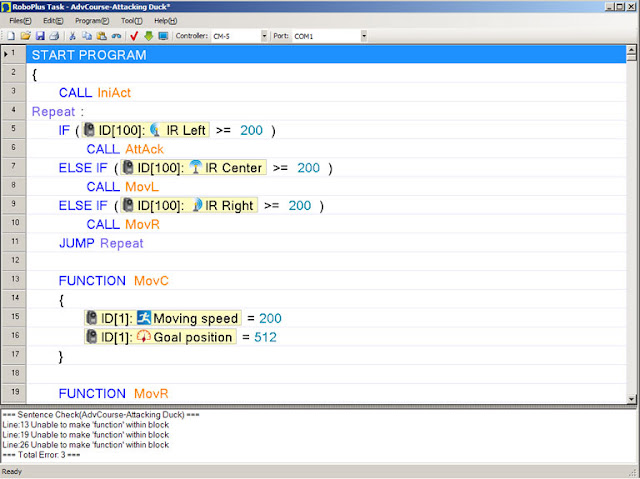This screenshot has width=640, height=479.
Task: Click the IF keyword on line 5
Action: coord(64,130)
